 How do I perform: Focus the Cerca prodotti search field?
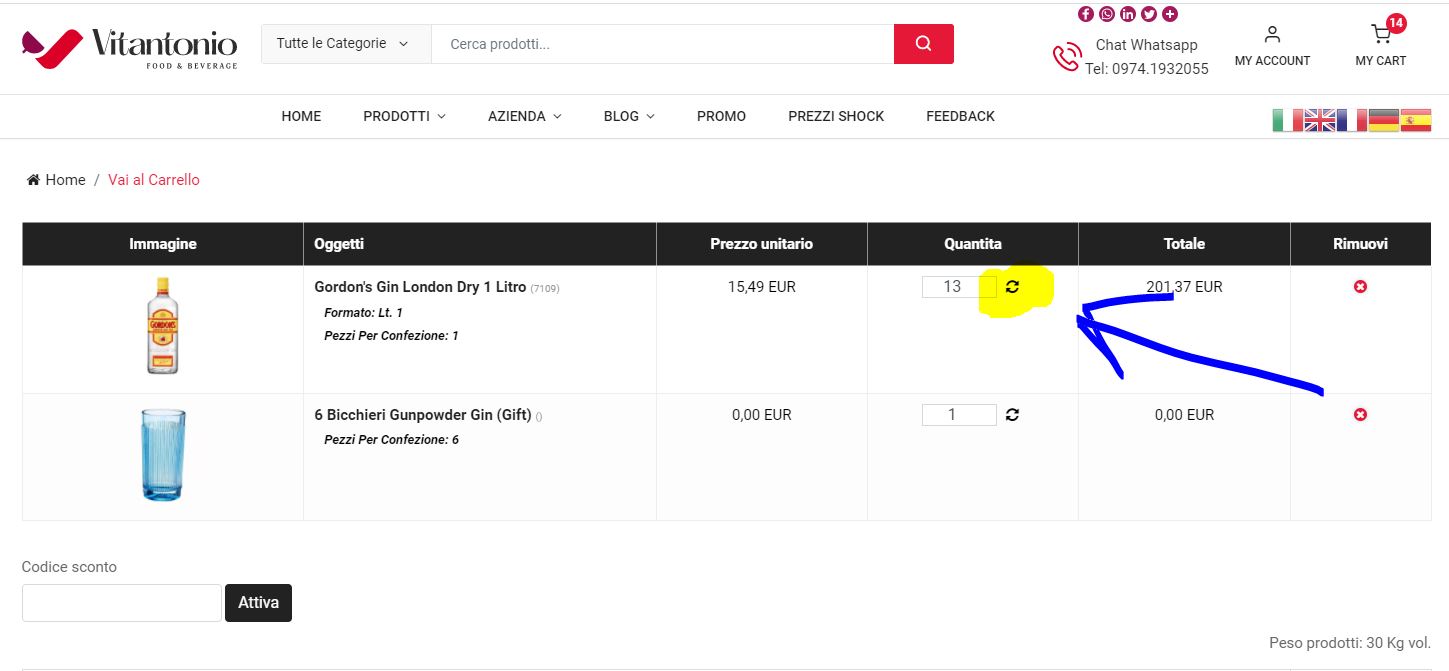pyautogui.click(x=662, y=44)
